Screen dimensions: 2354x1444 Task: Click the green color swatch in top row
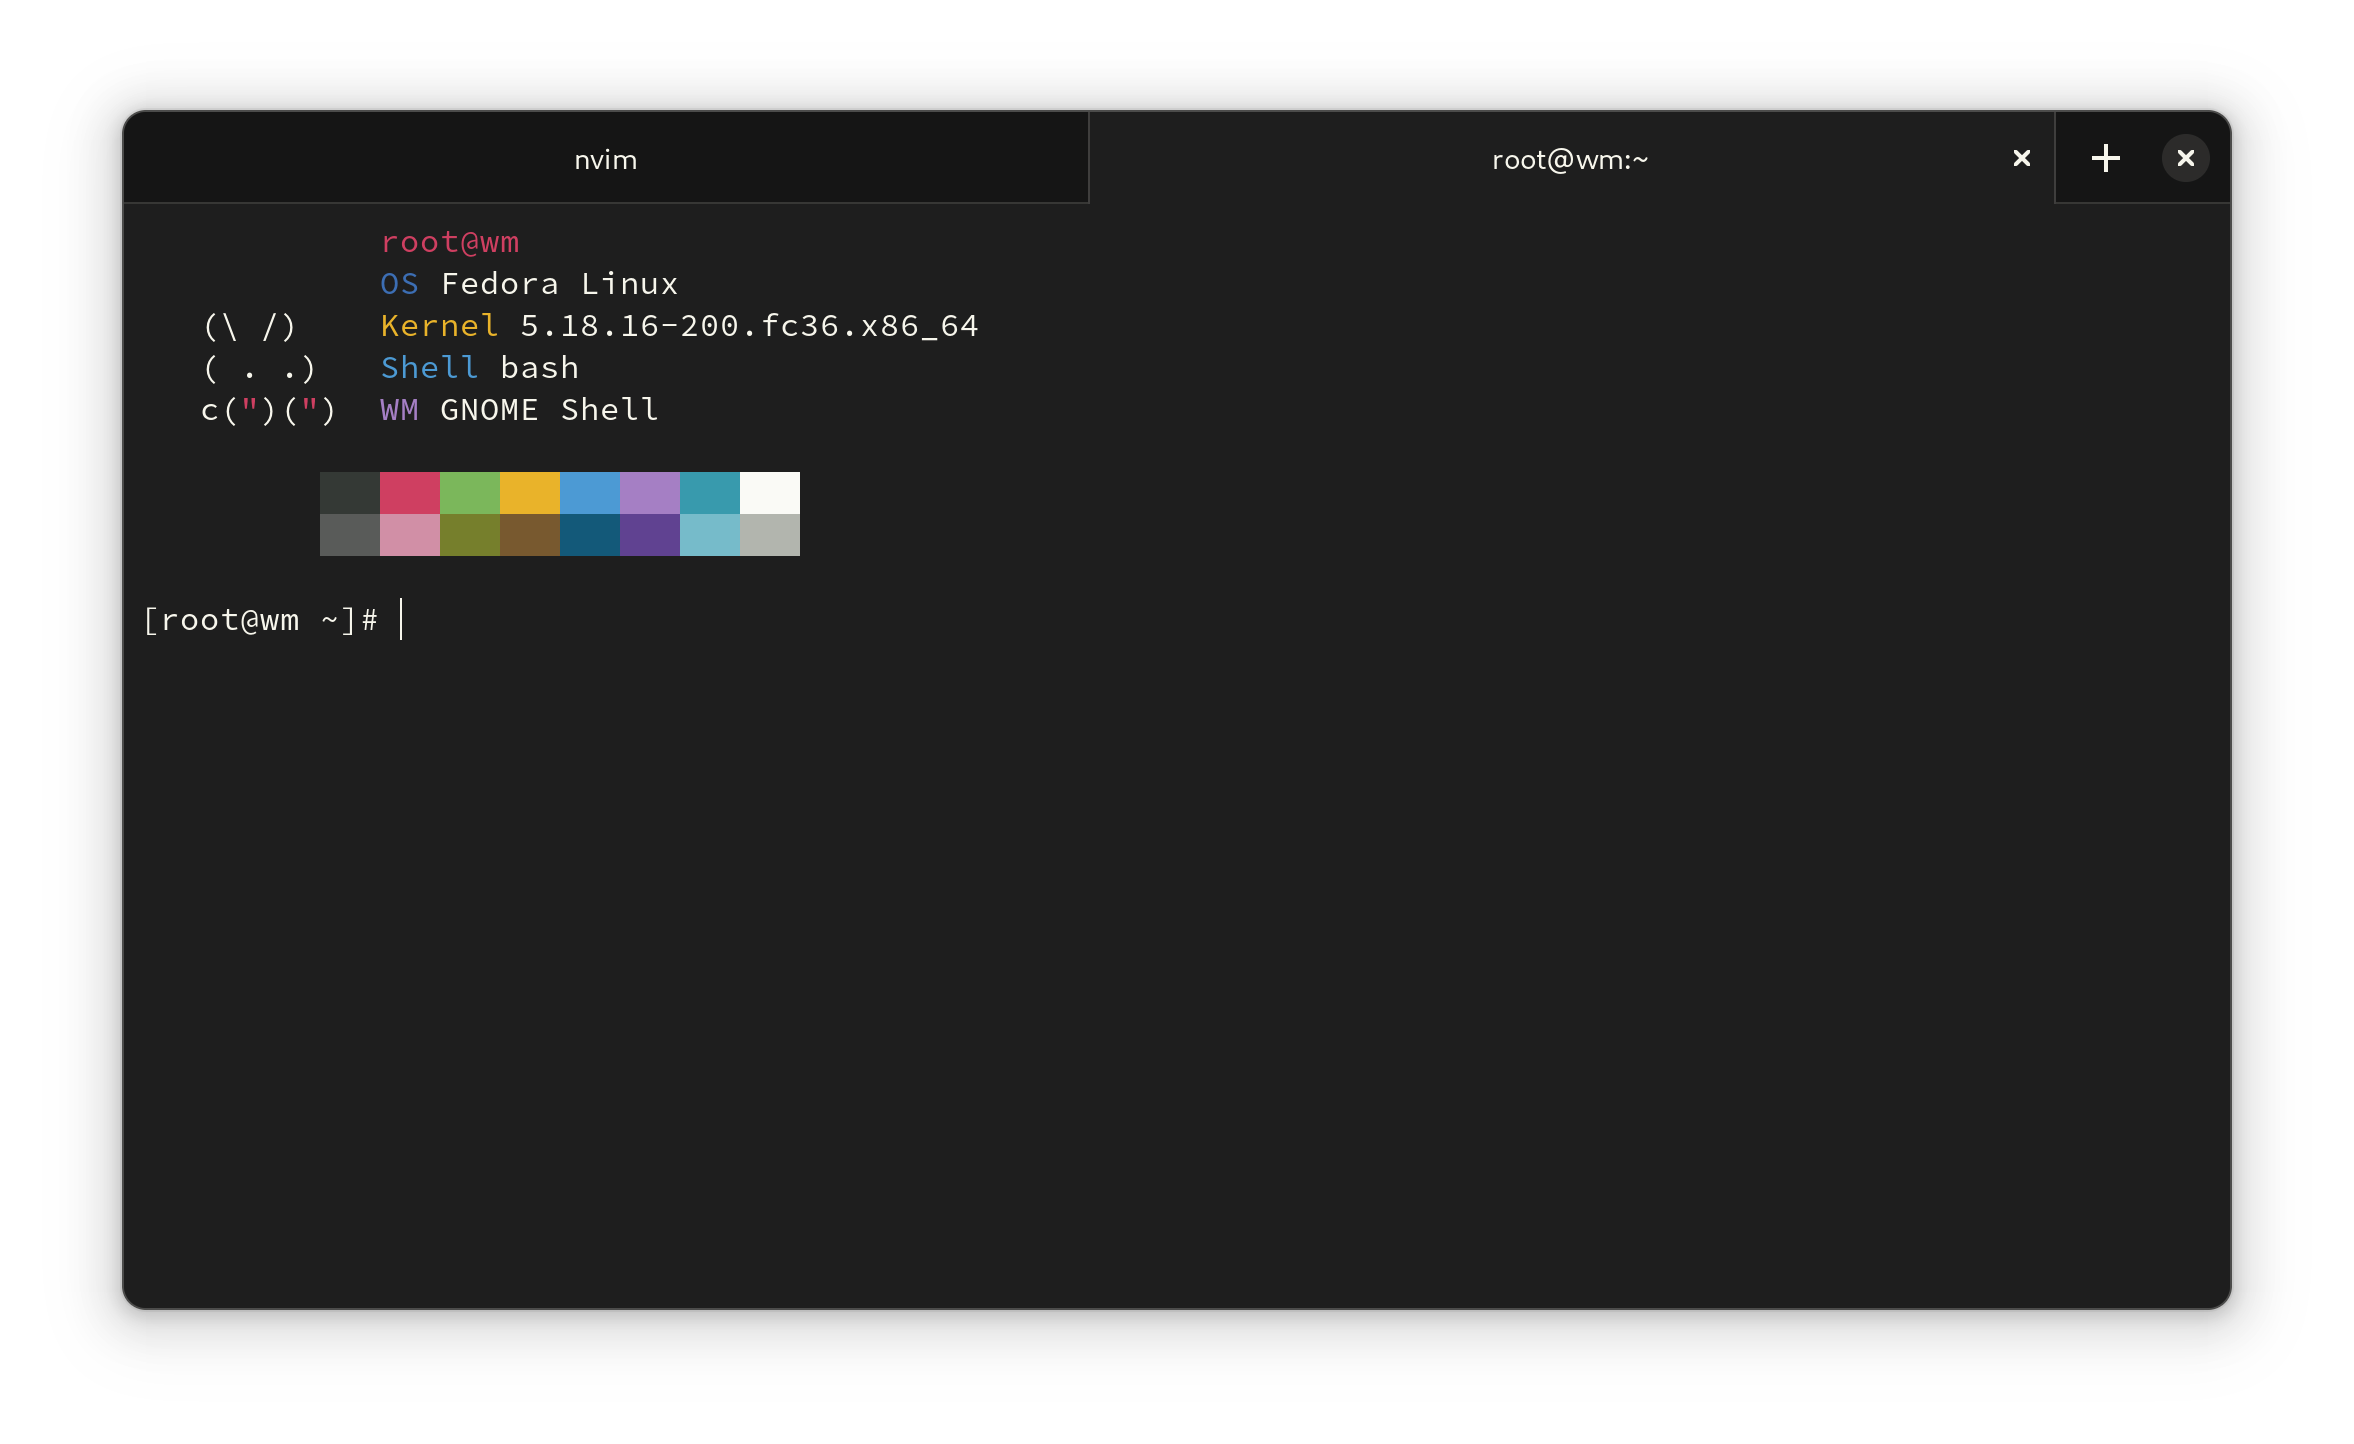pos(469,493)
